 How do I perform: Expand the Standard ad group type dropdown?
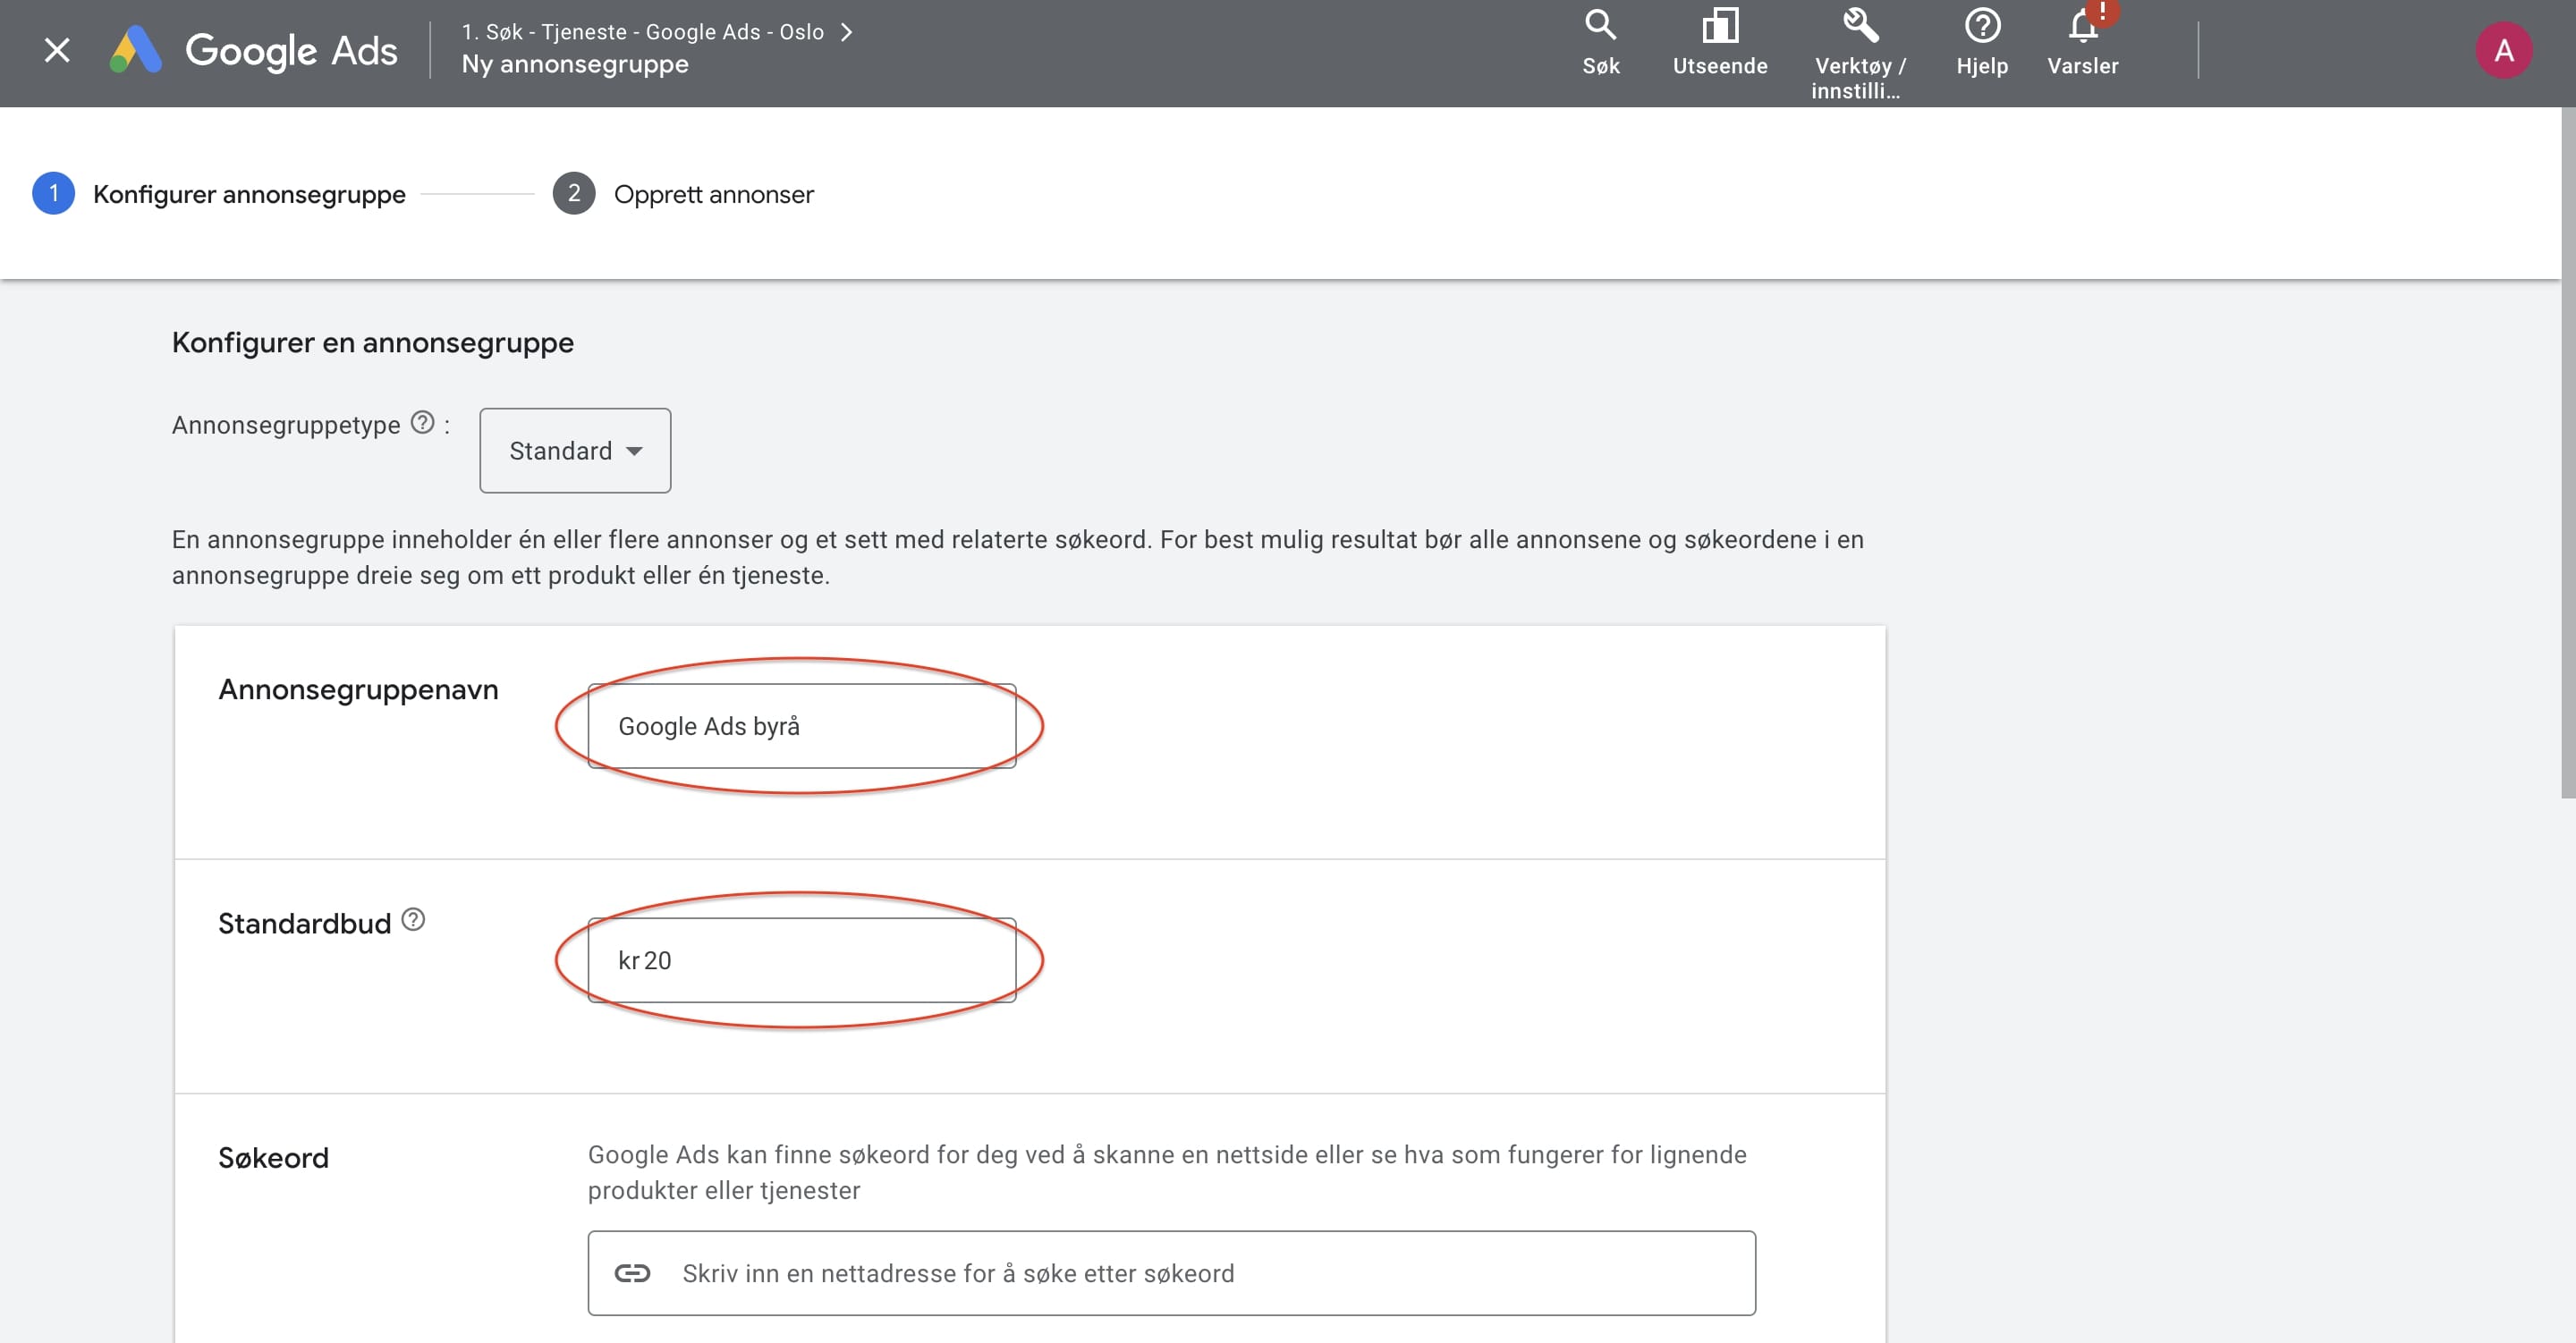pyautogui.click(x=575, y=451)
